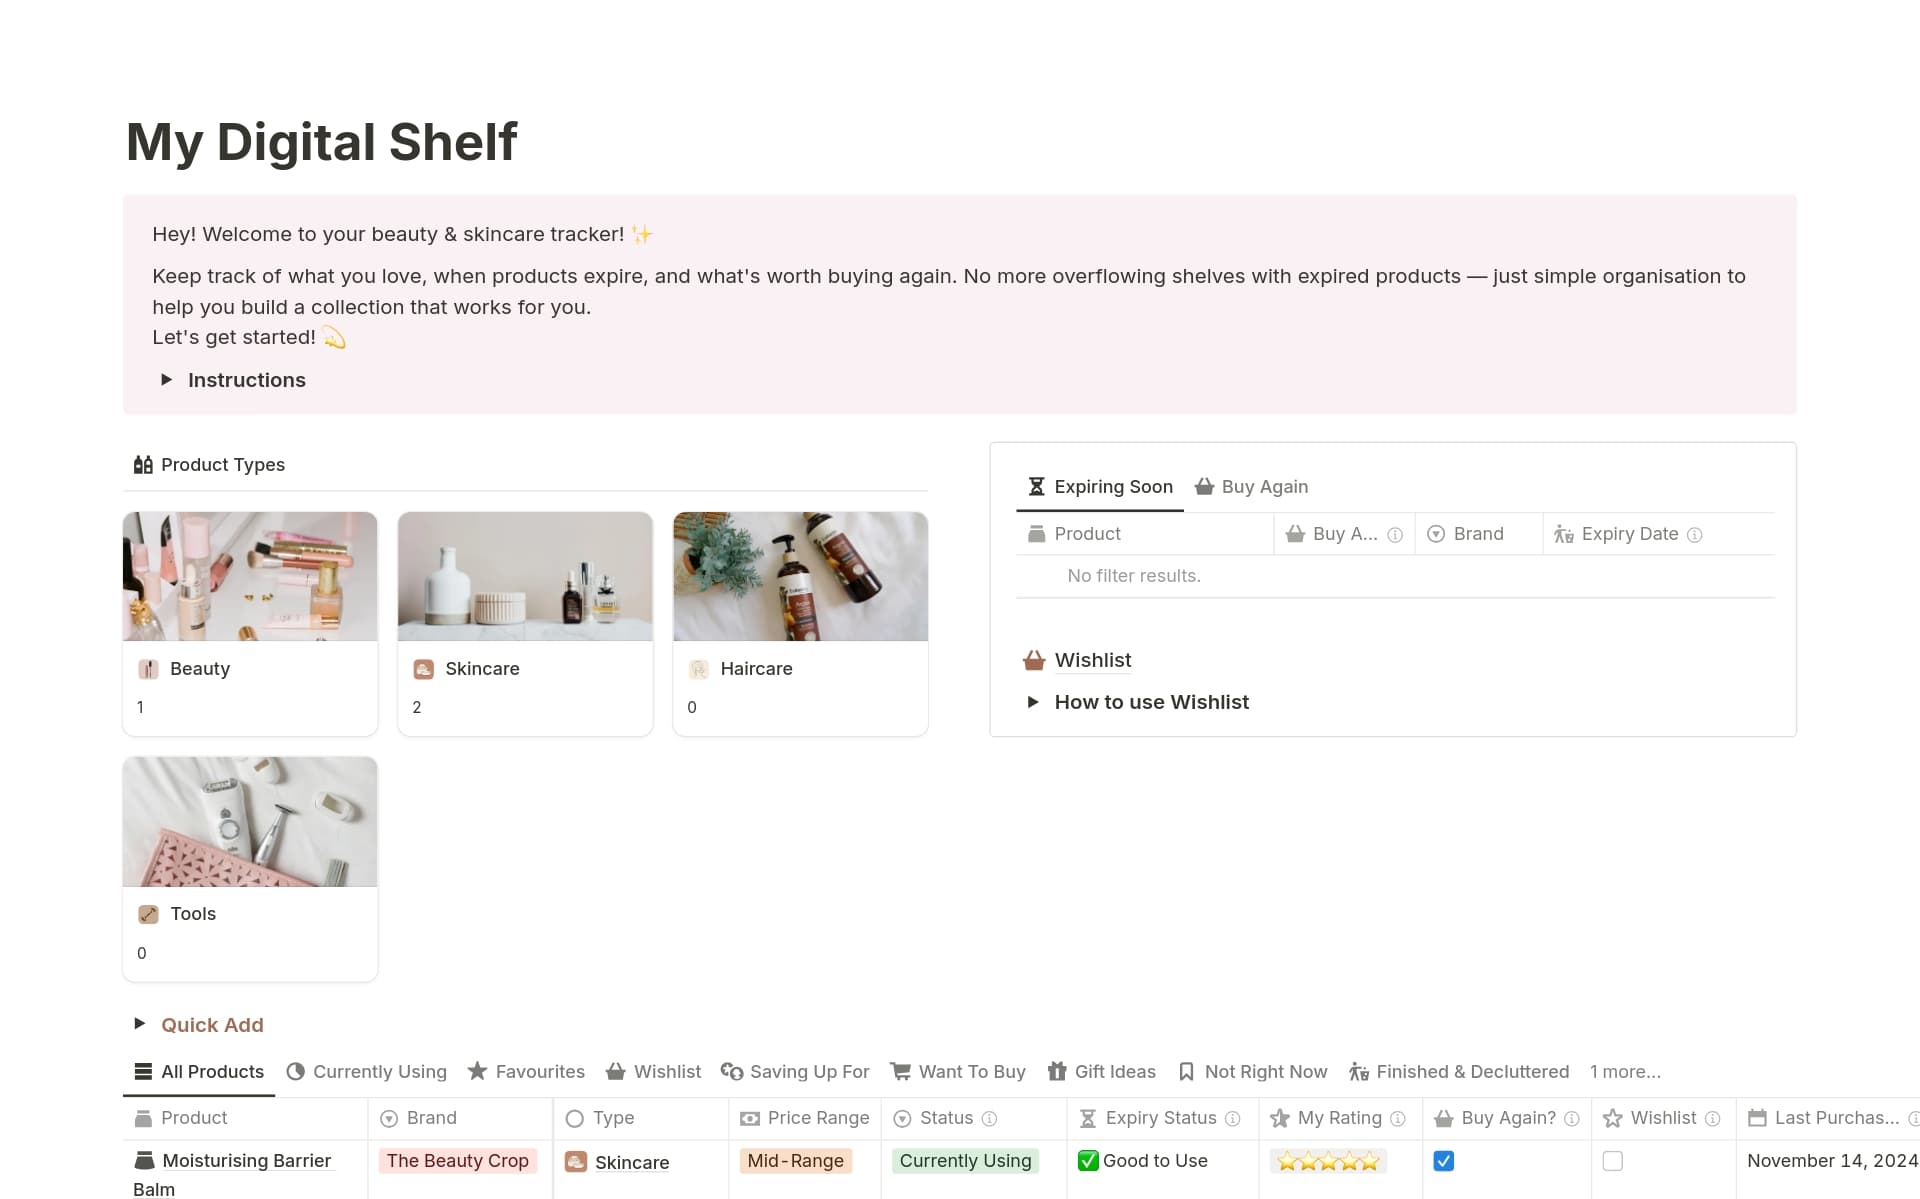Click the info icon next to Expiry Status column
This screenshot has width=1920, height=1199.
pyautogui.click(x=1232, y=1118)
